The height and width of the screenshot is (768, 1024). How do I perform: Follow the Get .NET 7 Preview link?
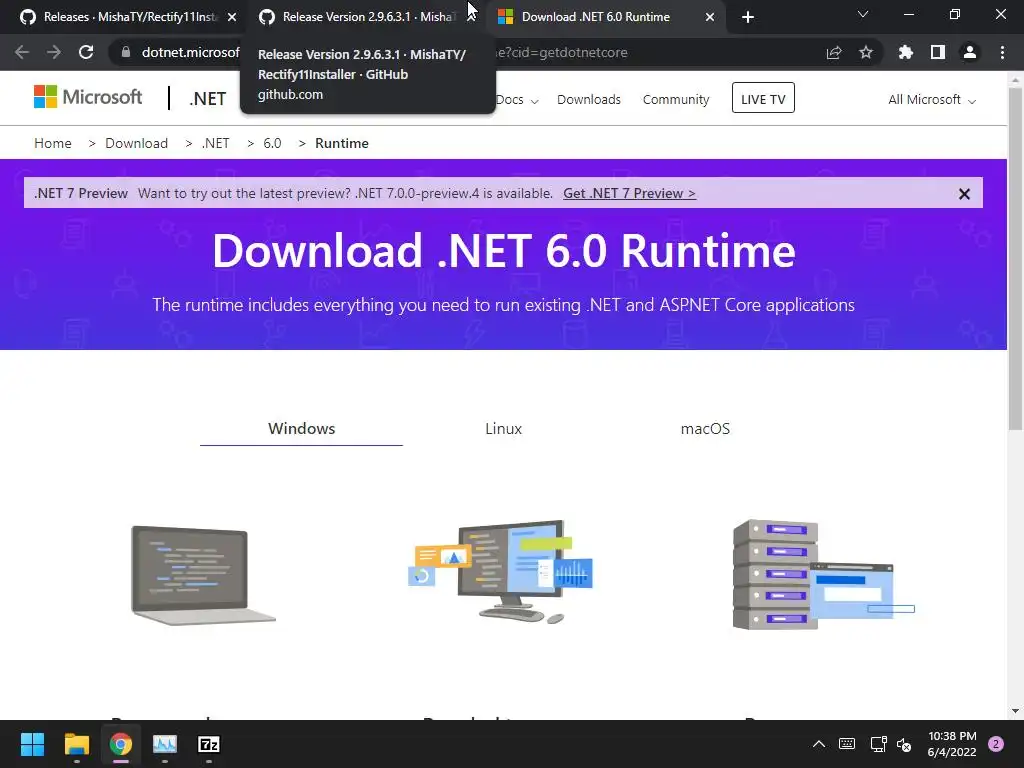[630, 193]
